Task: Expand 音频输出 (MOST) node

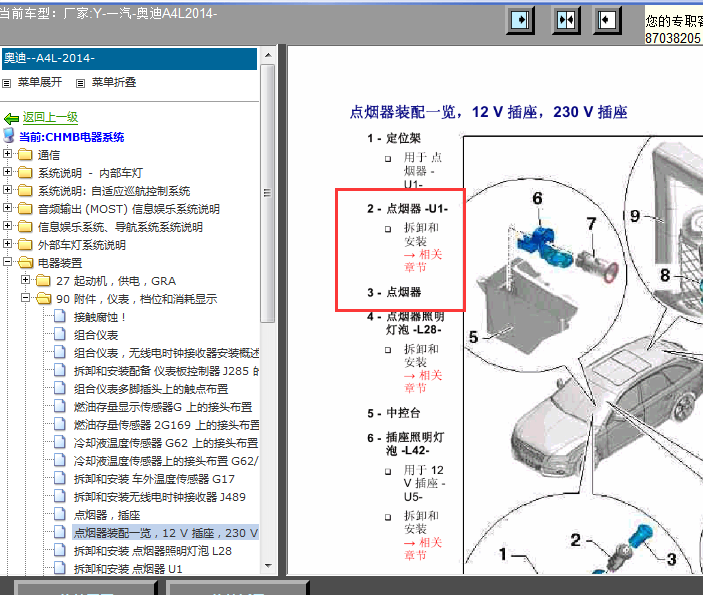Action: point(7,208)
